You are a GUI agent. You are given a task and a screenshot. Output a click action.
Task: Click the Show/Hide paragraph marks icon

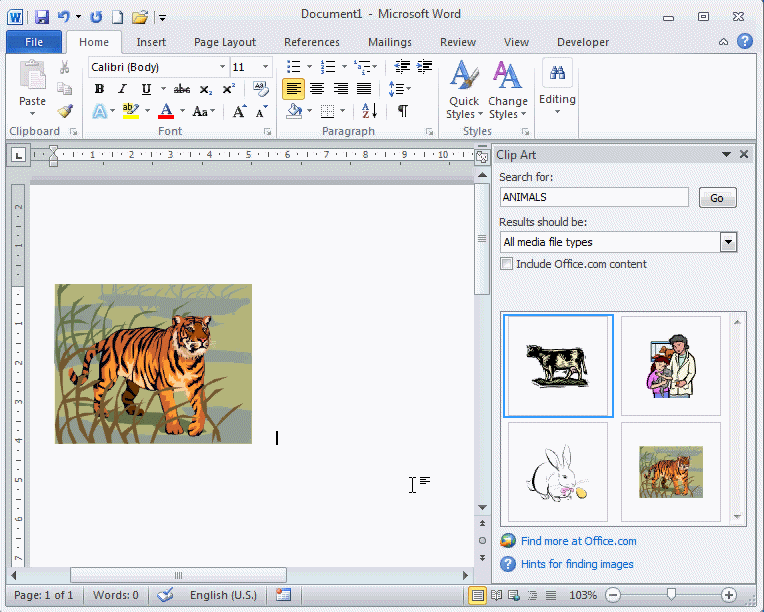point(402,111)
